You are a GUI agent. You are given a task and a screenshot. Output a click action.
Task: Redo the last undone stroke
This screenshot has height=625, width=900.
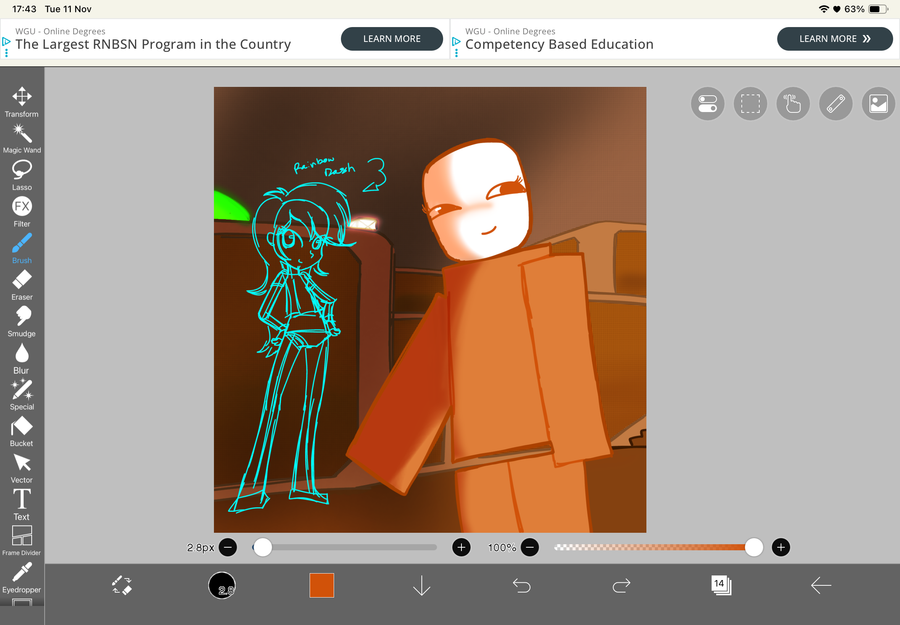point(622,585)
